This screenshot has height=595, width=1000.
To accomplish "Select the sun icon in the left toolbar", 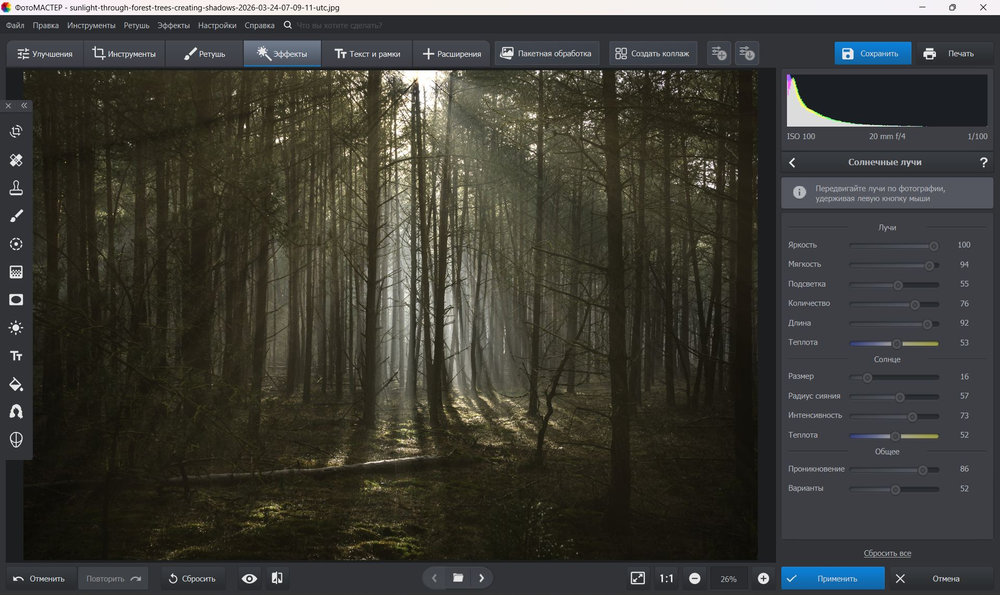I will [x=16, y=328].
